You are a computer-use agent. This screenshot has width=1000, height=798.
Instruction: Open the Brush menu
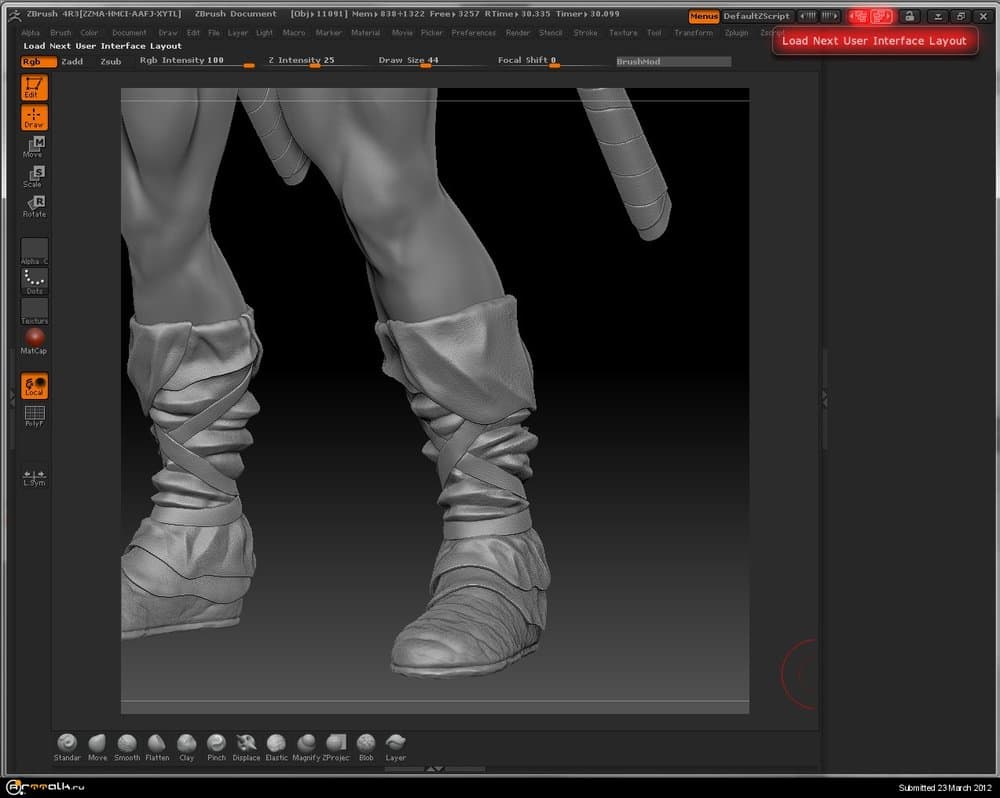[61, 33]
